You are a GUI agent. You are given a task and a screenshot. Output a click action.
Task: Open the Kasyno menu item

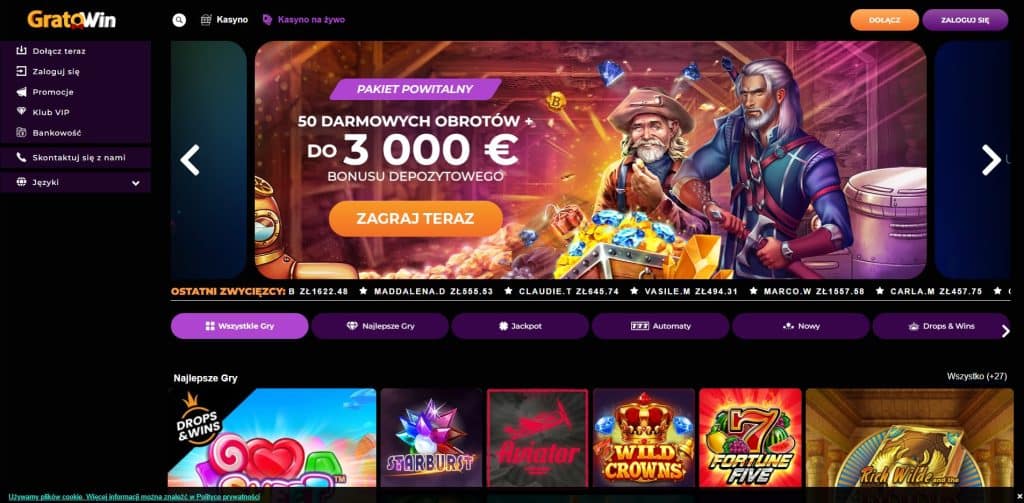(x=224, y=20)
